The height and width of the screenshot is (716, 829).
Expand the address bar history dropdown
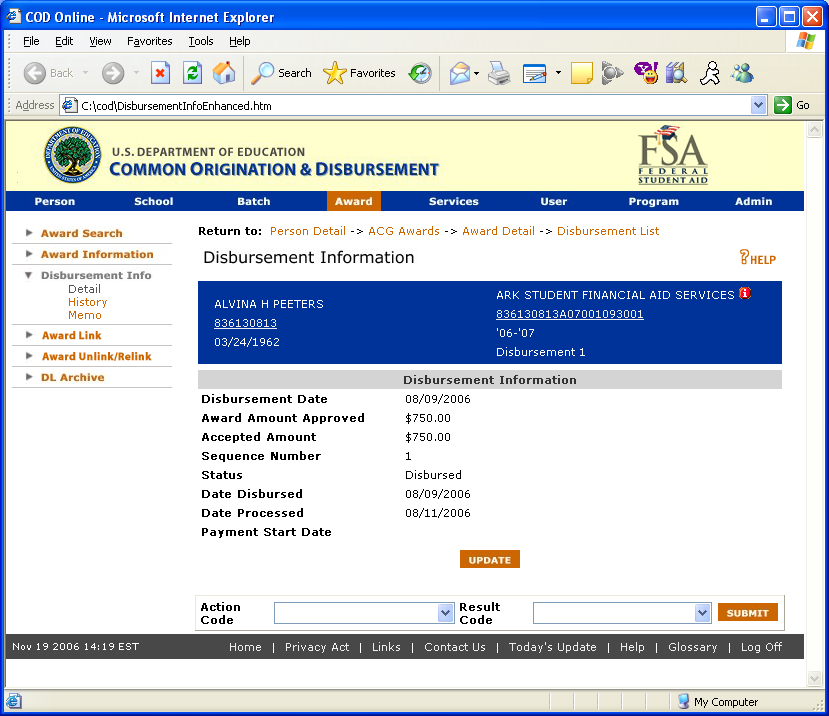758,105
